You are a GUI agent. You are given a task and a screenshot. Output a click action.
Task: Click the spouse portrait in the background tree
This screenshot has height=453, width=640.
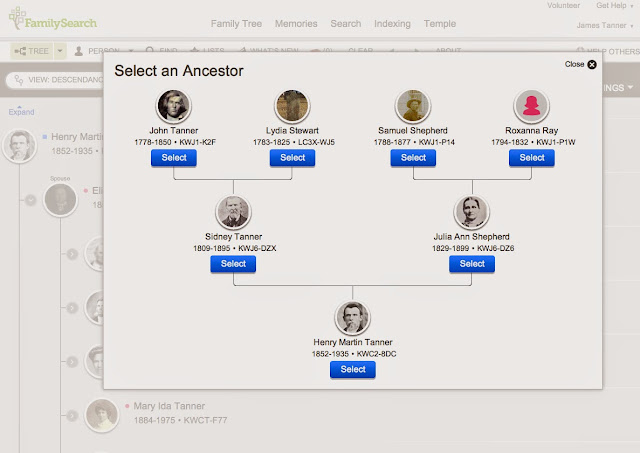[60, 200]
